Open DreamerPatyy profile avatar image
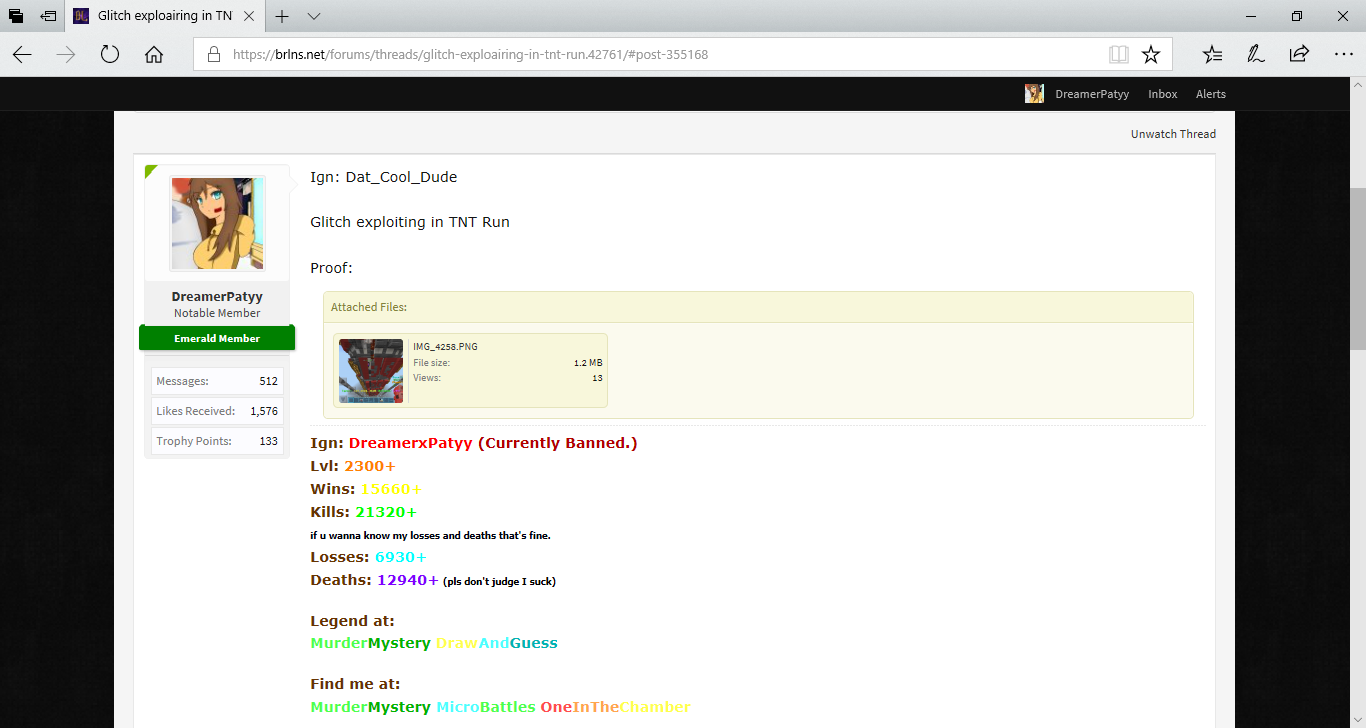1366x728 pixels. tap(217, 223)
